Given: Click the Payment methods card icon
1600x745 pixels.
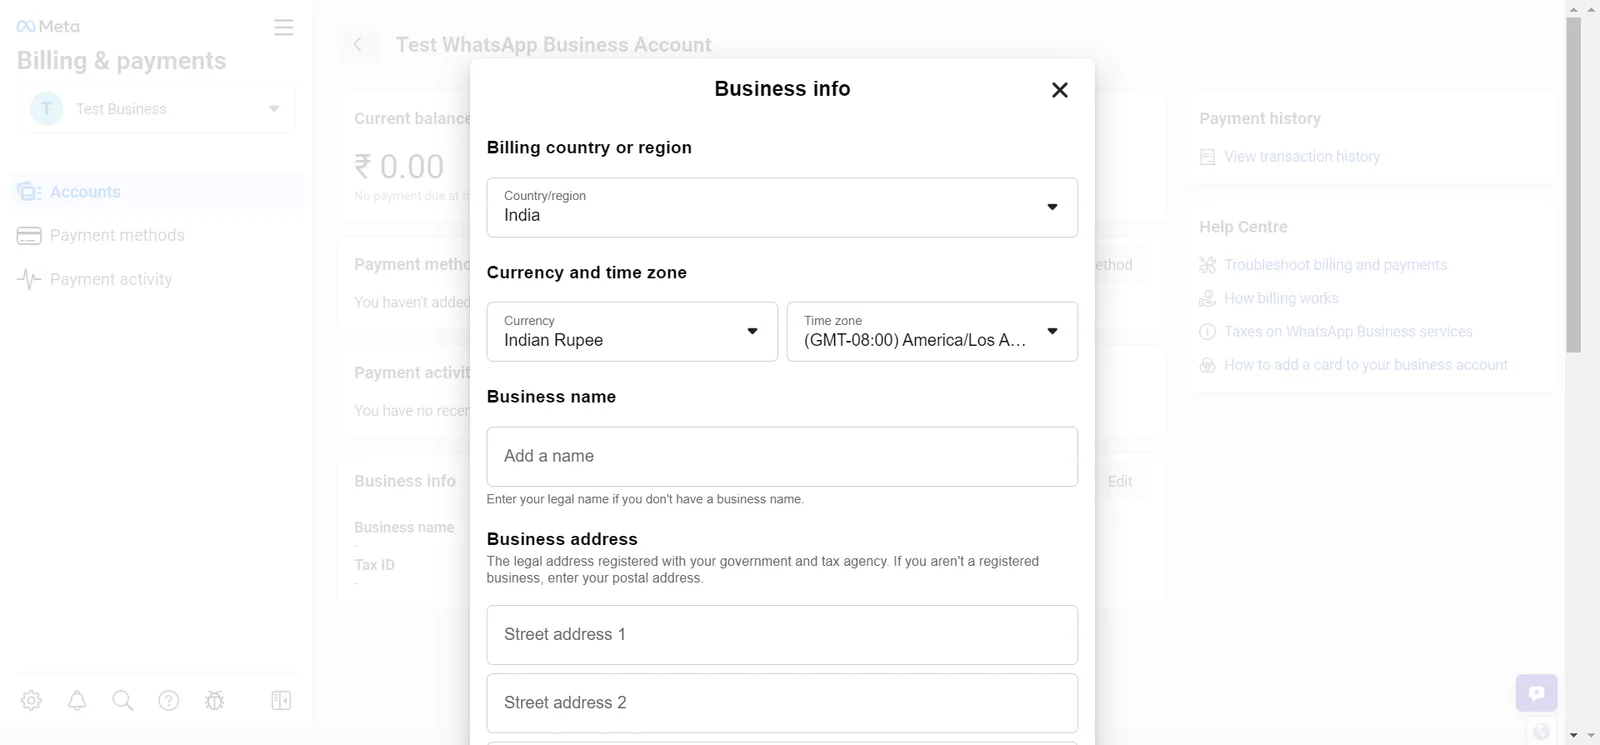Looking at the screenshot, I should (29, 236).
